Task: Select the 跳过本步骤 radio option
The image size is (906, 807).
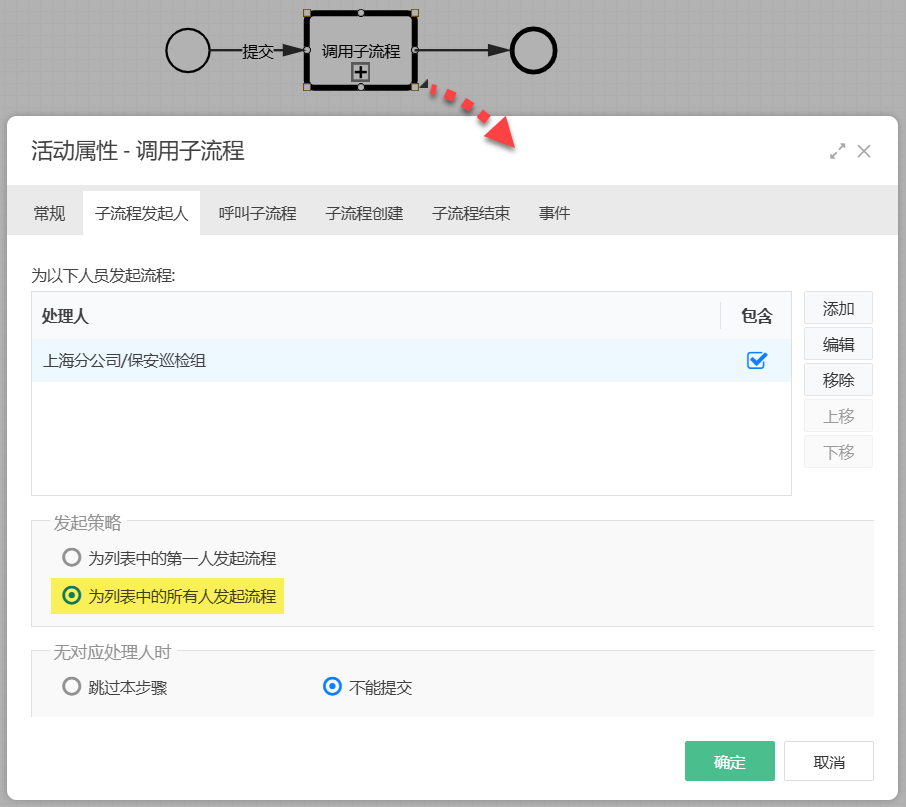Action: pos(71,686)
